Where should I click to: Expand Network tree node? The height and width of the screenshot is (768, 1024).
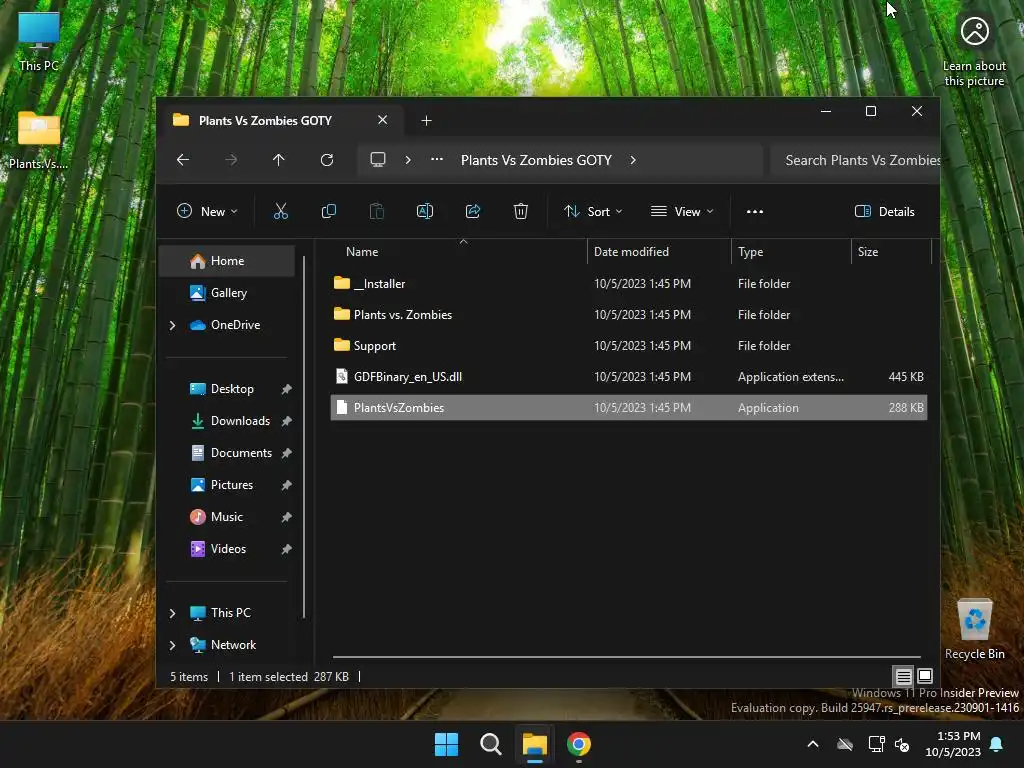172,645
